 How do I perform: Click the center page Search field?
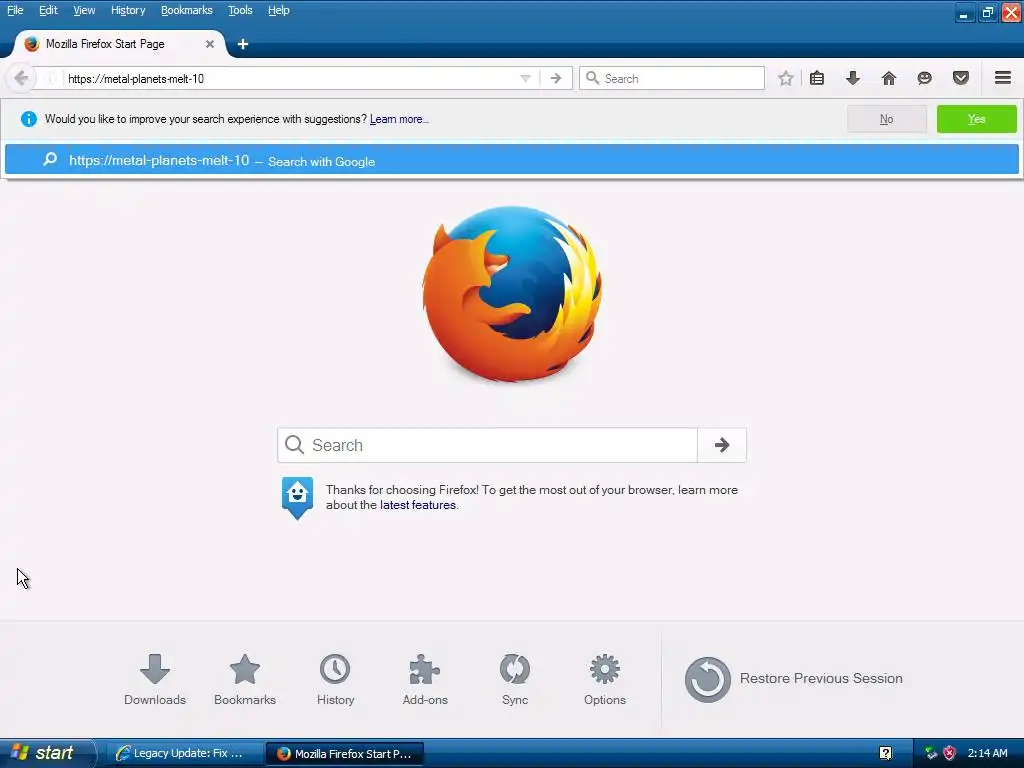pos(487,445)
